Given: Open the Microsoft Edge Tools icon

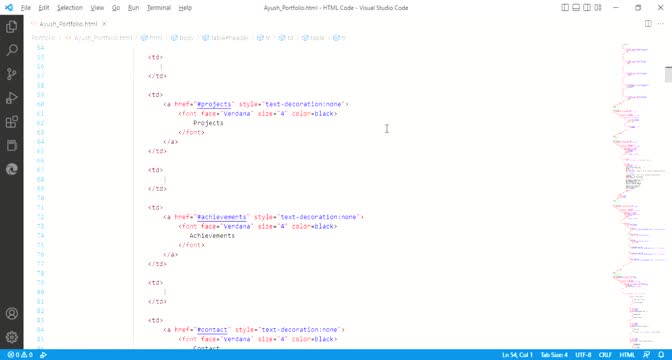Looking at the screenshot, I should 12,169.
